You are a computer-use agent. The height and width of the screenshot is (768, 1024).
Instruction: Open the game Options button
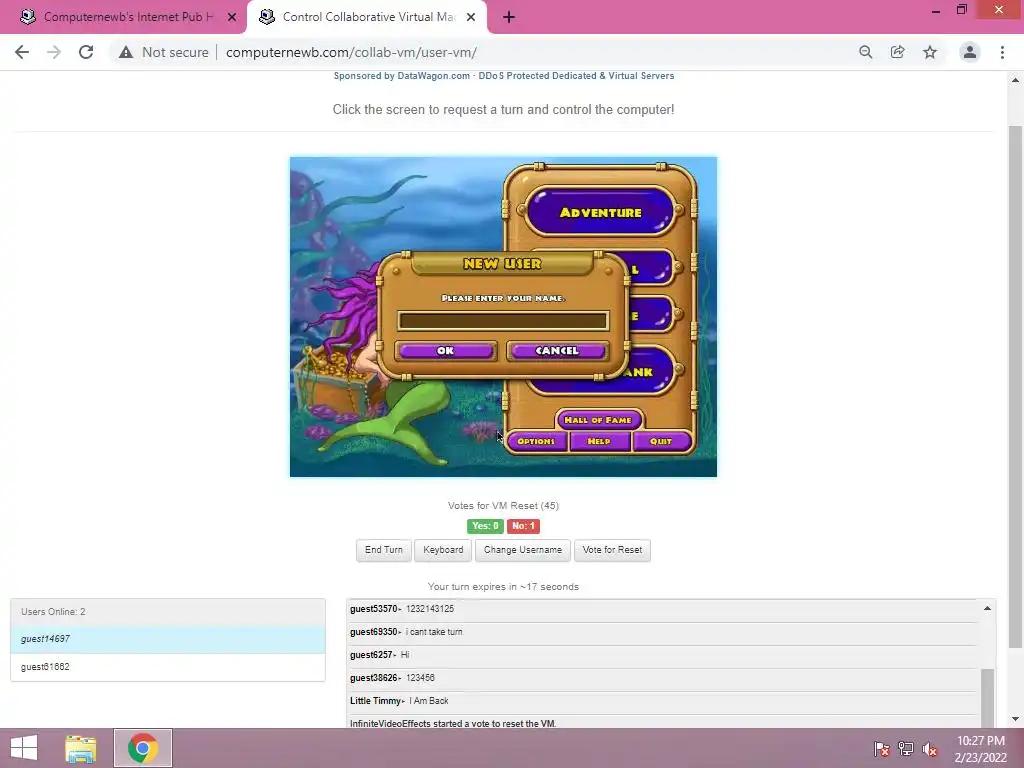coord(536,441)
